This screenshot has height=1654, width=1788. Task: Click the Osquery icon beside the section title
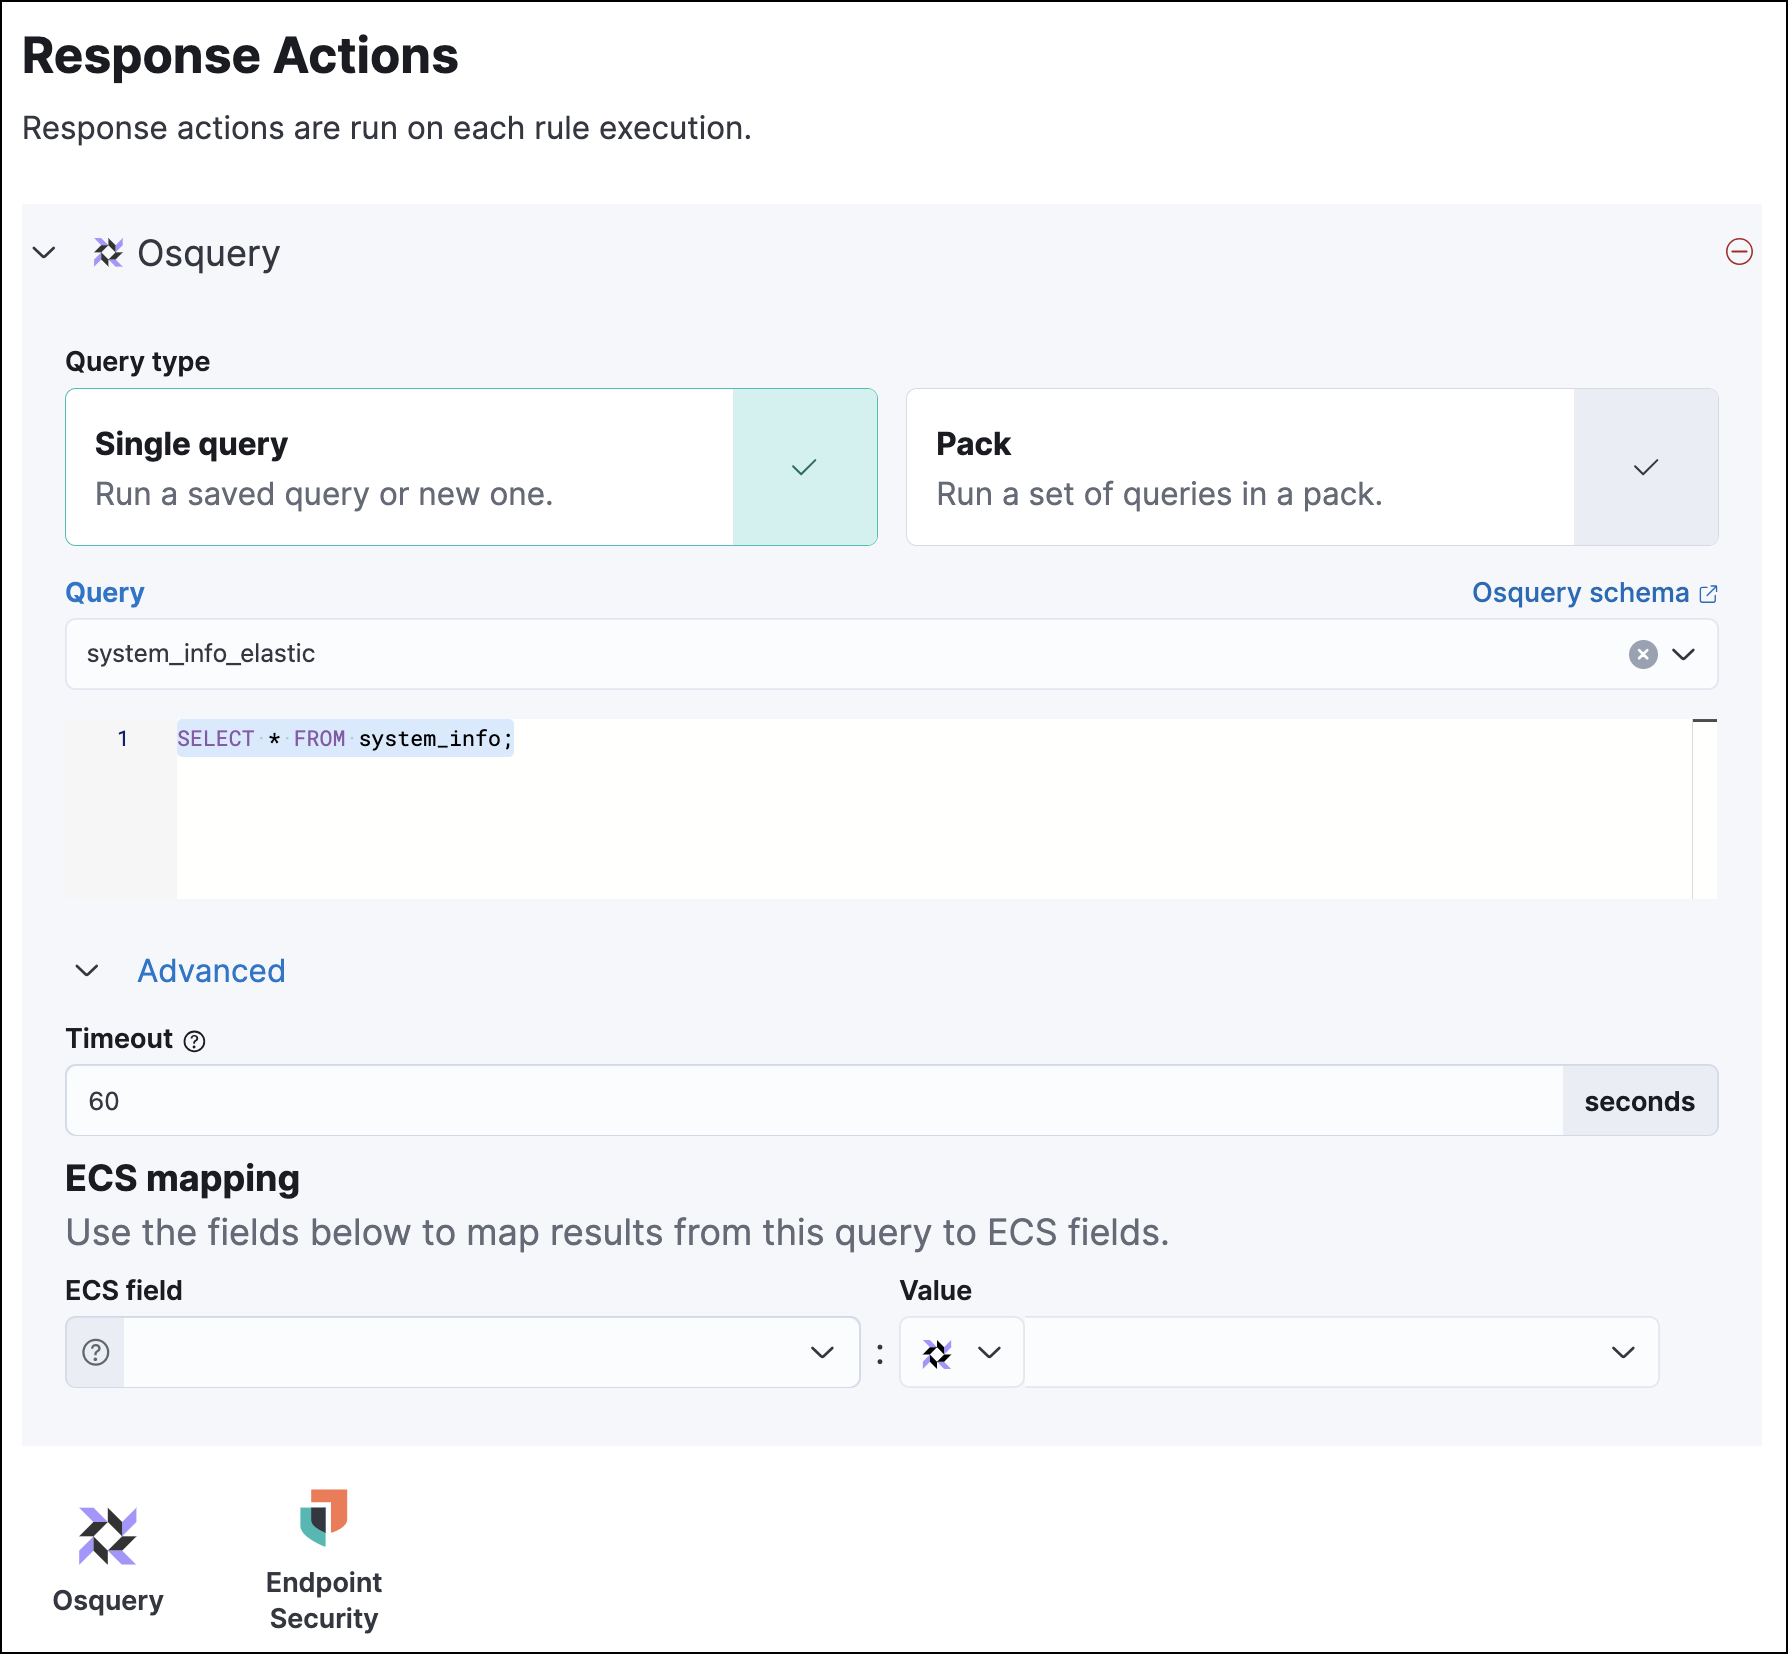click(x=109, y=253)
